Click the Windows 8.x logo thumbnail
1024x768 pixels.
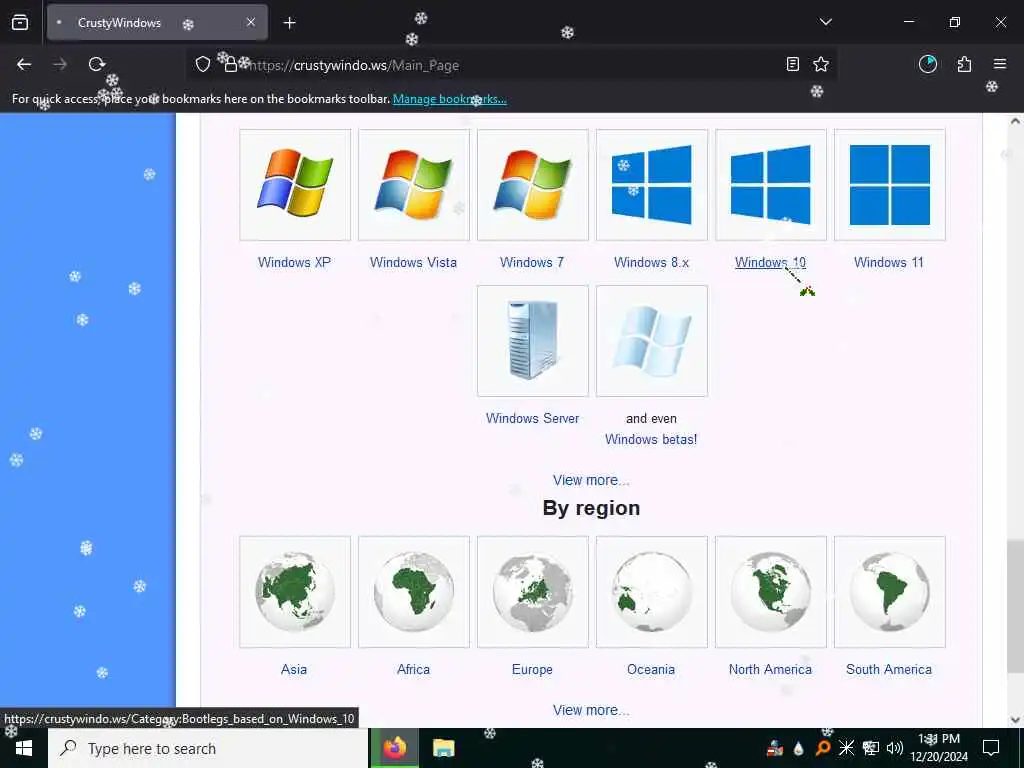[x=652, y=185]
